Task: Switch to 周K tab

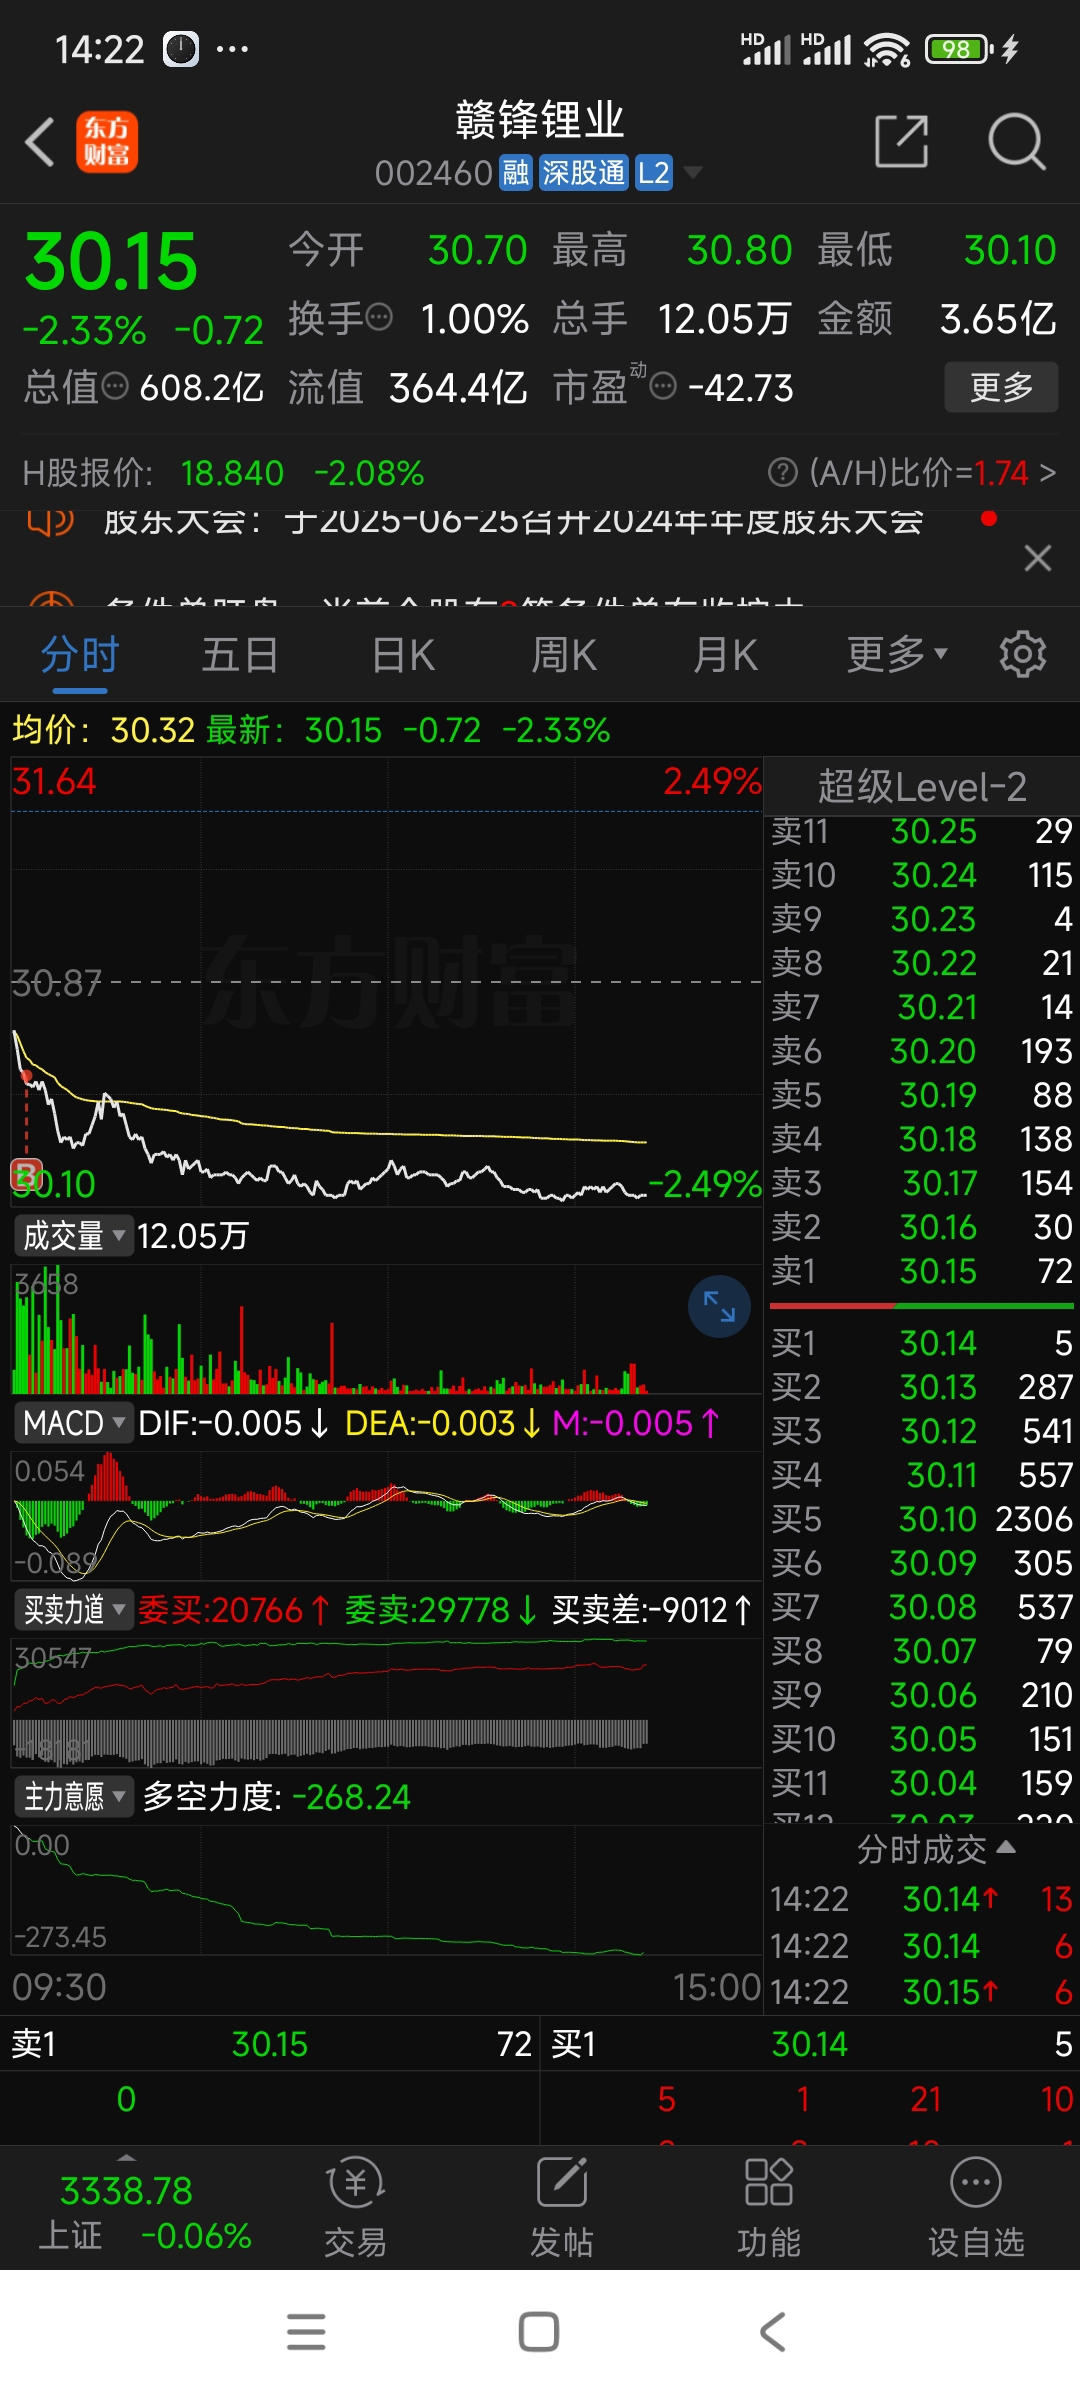Action: pyautogui.click(x=564, y=655)
